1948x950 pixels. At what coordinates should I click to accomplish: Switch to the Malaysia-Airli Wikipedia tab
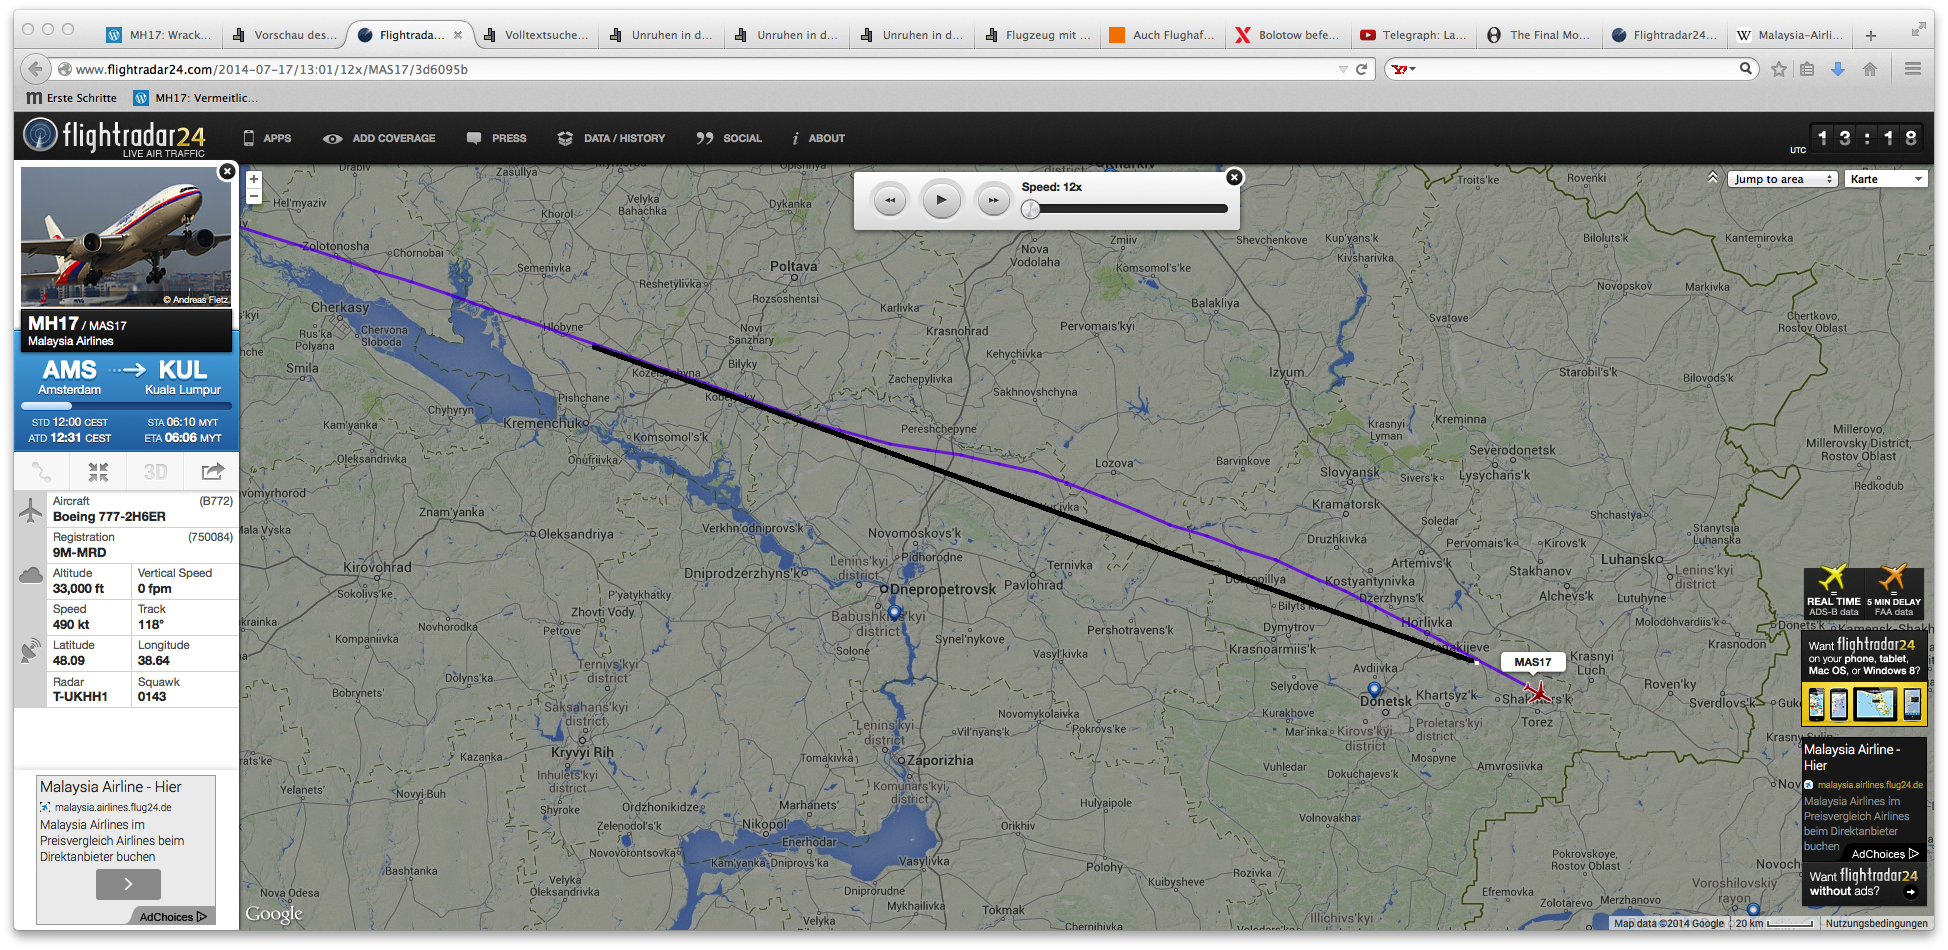point(1790,35)
